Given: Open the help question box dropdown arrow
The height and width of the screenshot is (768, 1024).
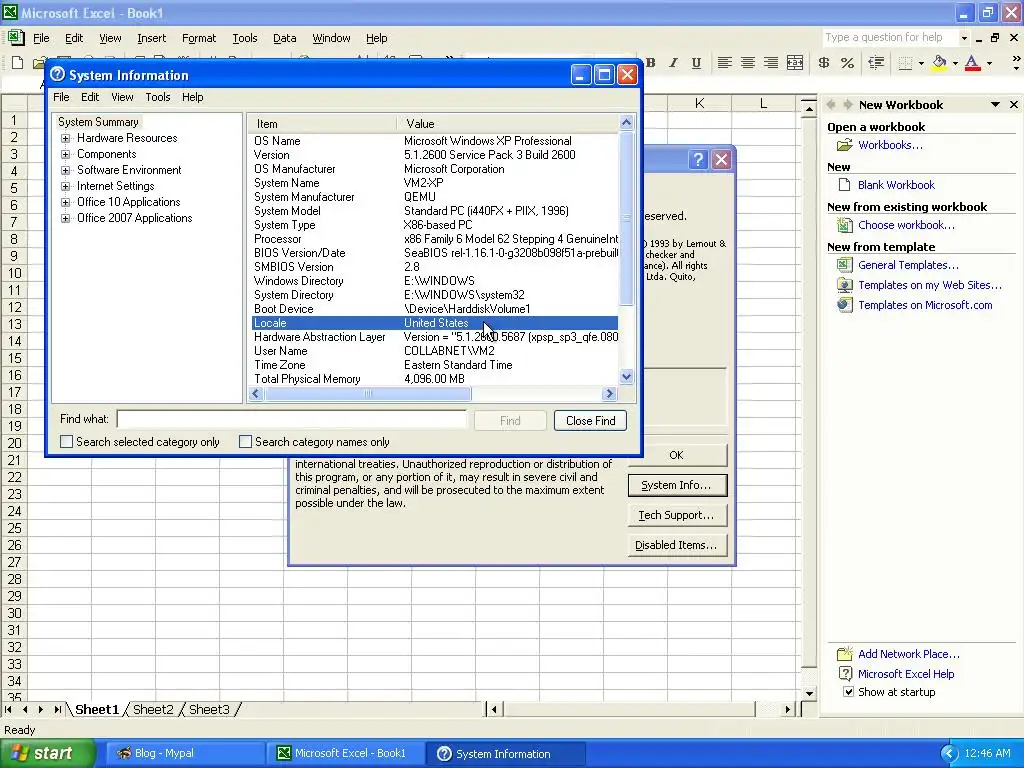Looking at the screenshot, I should [964, 38].
